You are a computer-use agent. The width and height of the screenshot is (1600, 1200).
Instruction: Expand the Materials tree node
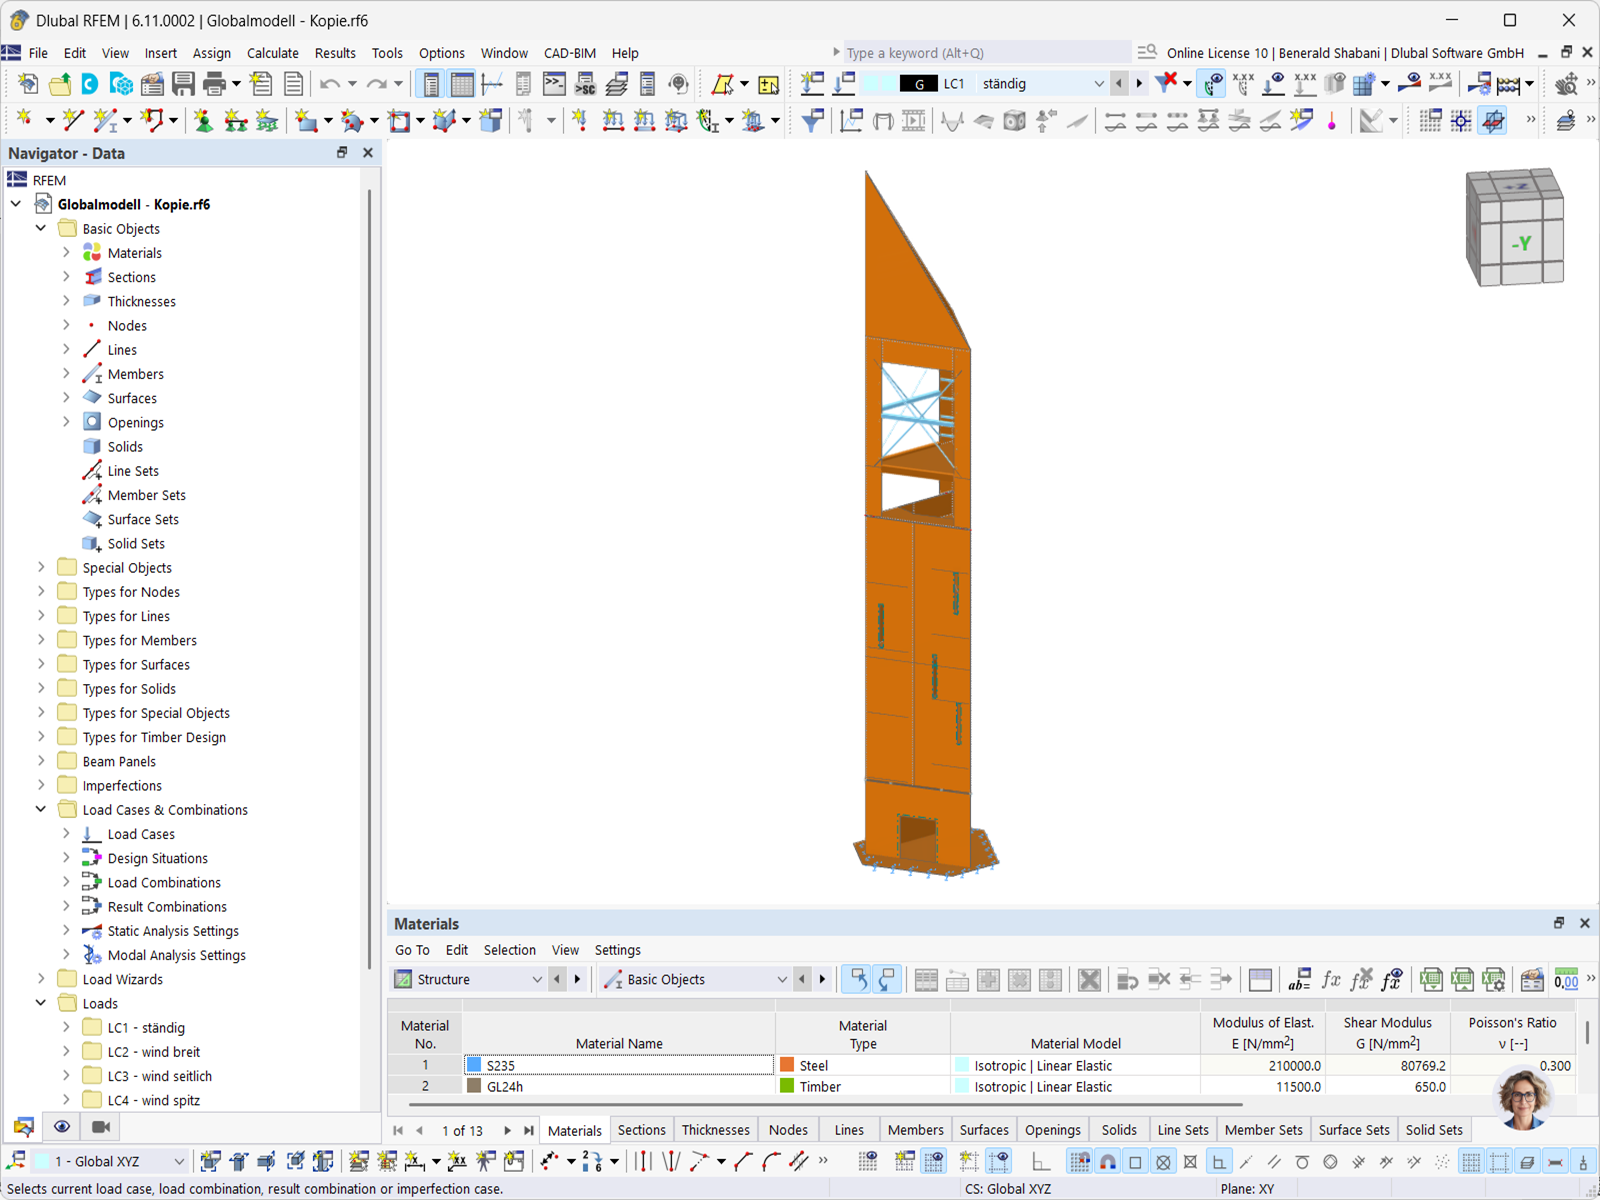64,252
